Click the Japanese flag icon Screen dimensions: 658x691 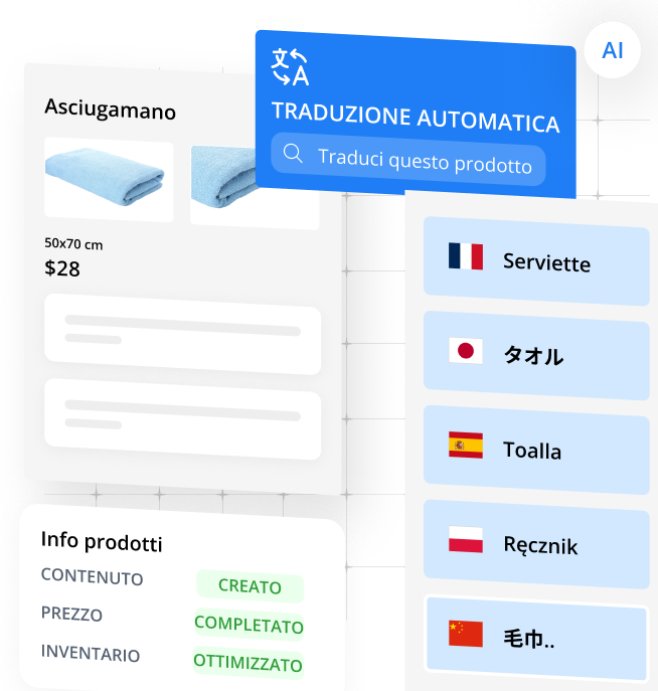(x=465, y=351)
